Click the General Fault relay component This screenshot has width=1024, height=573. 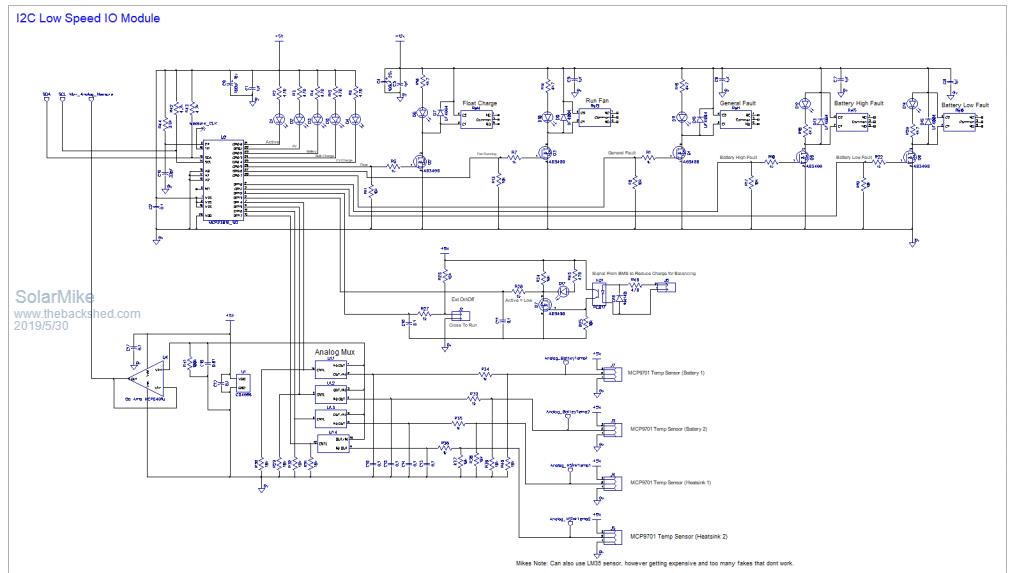[735, 119]
